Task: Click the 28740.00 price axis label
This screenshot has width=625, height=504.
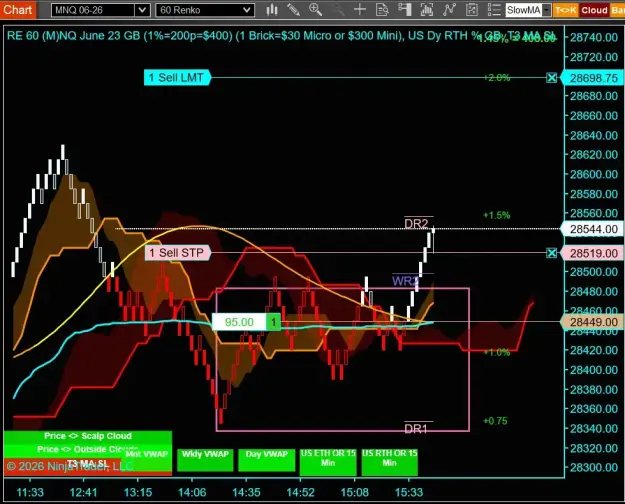Action: 594,37
